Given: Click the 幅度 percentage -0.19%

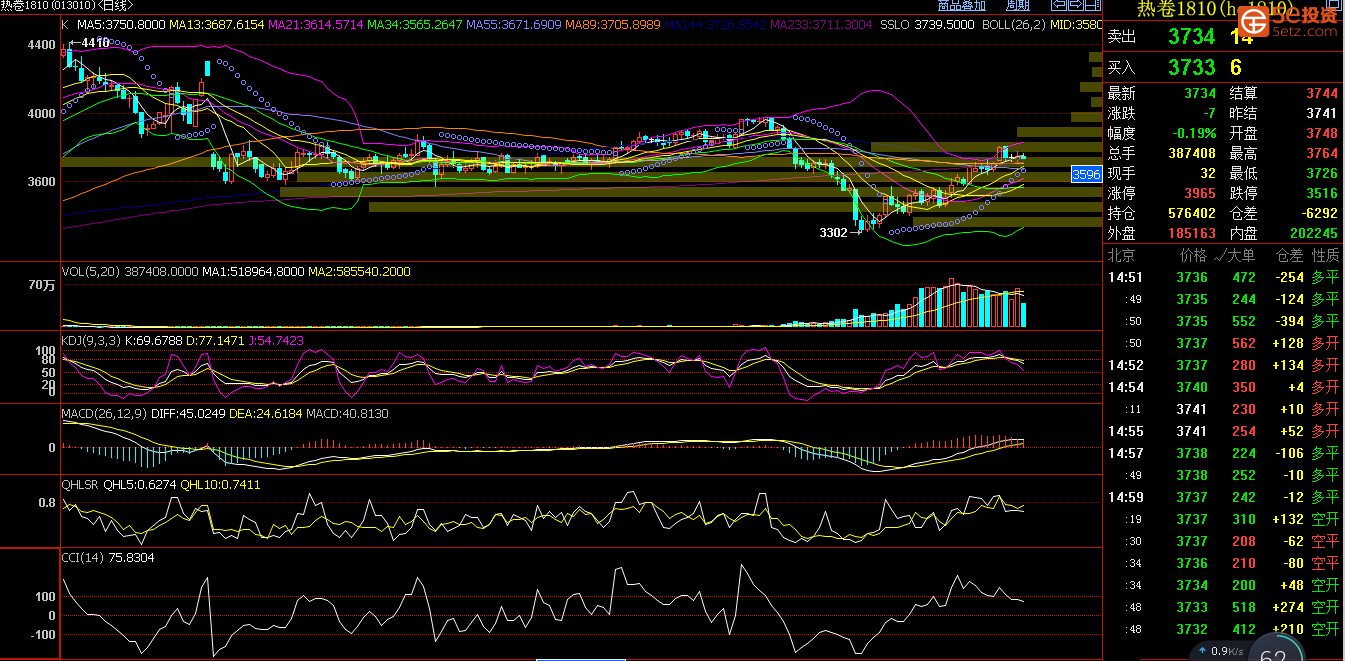Looking at the screenshot, I should point(1195,133).
